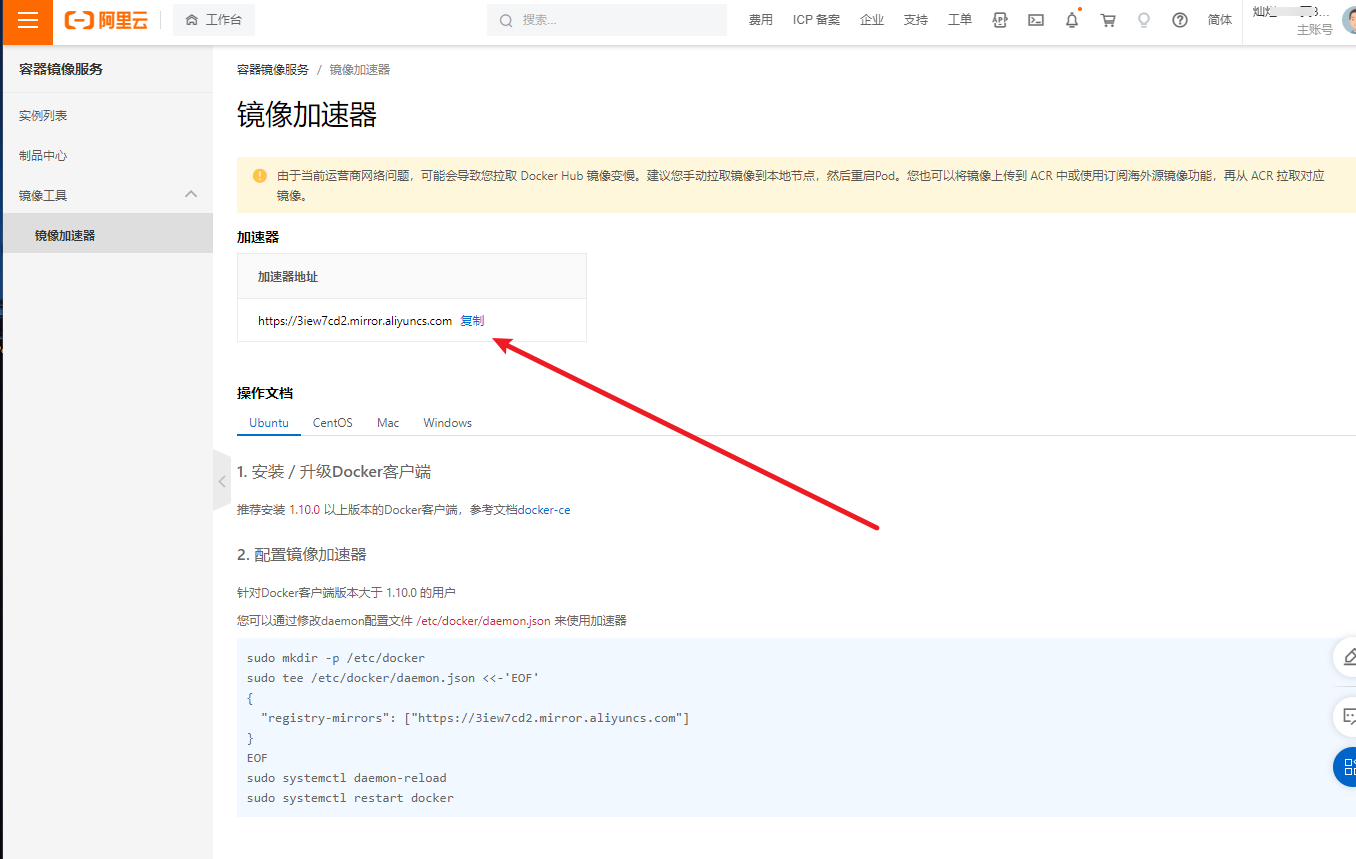Switch to the CentOS tab
Image resolution: width=1356 pixels, height=859 pixels.
(x=333, y=423)
